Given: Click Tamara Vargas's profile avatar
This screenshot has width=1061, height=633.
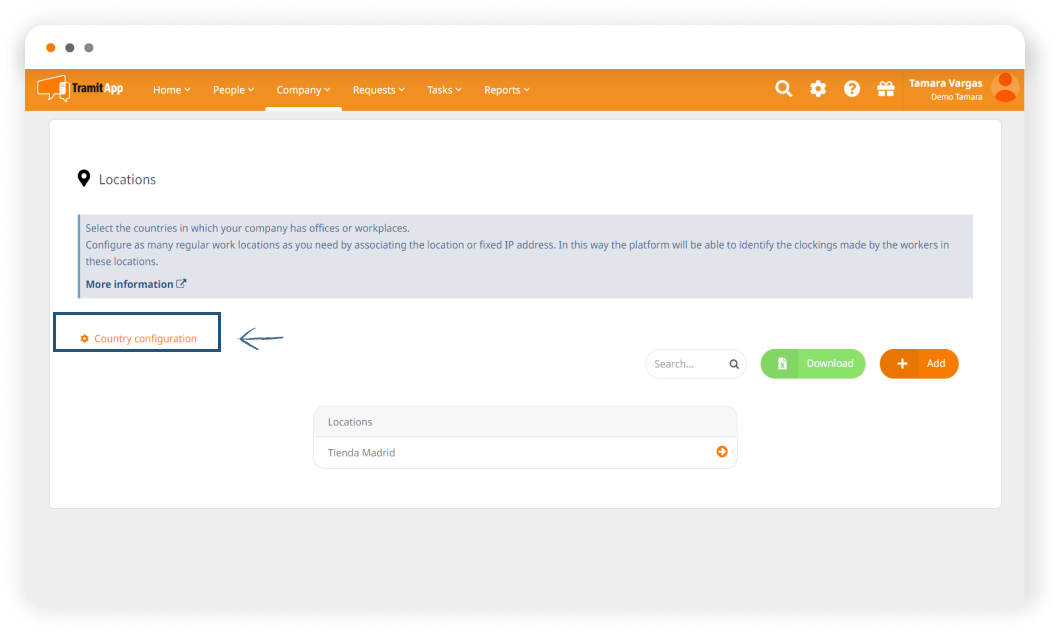Looking at the screenshot, I should pyautogui.click(x=1004, y=88).
